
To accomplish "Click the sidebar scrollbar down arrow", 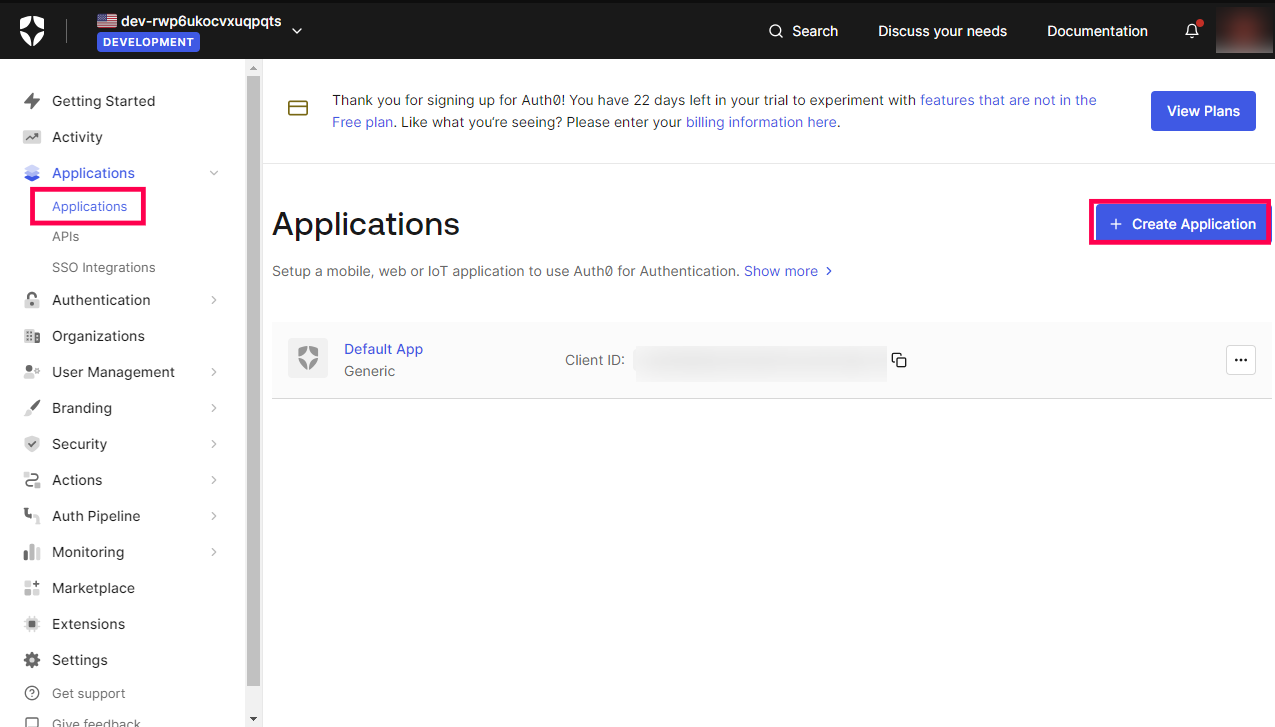I will [253, 718].
